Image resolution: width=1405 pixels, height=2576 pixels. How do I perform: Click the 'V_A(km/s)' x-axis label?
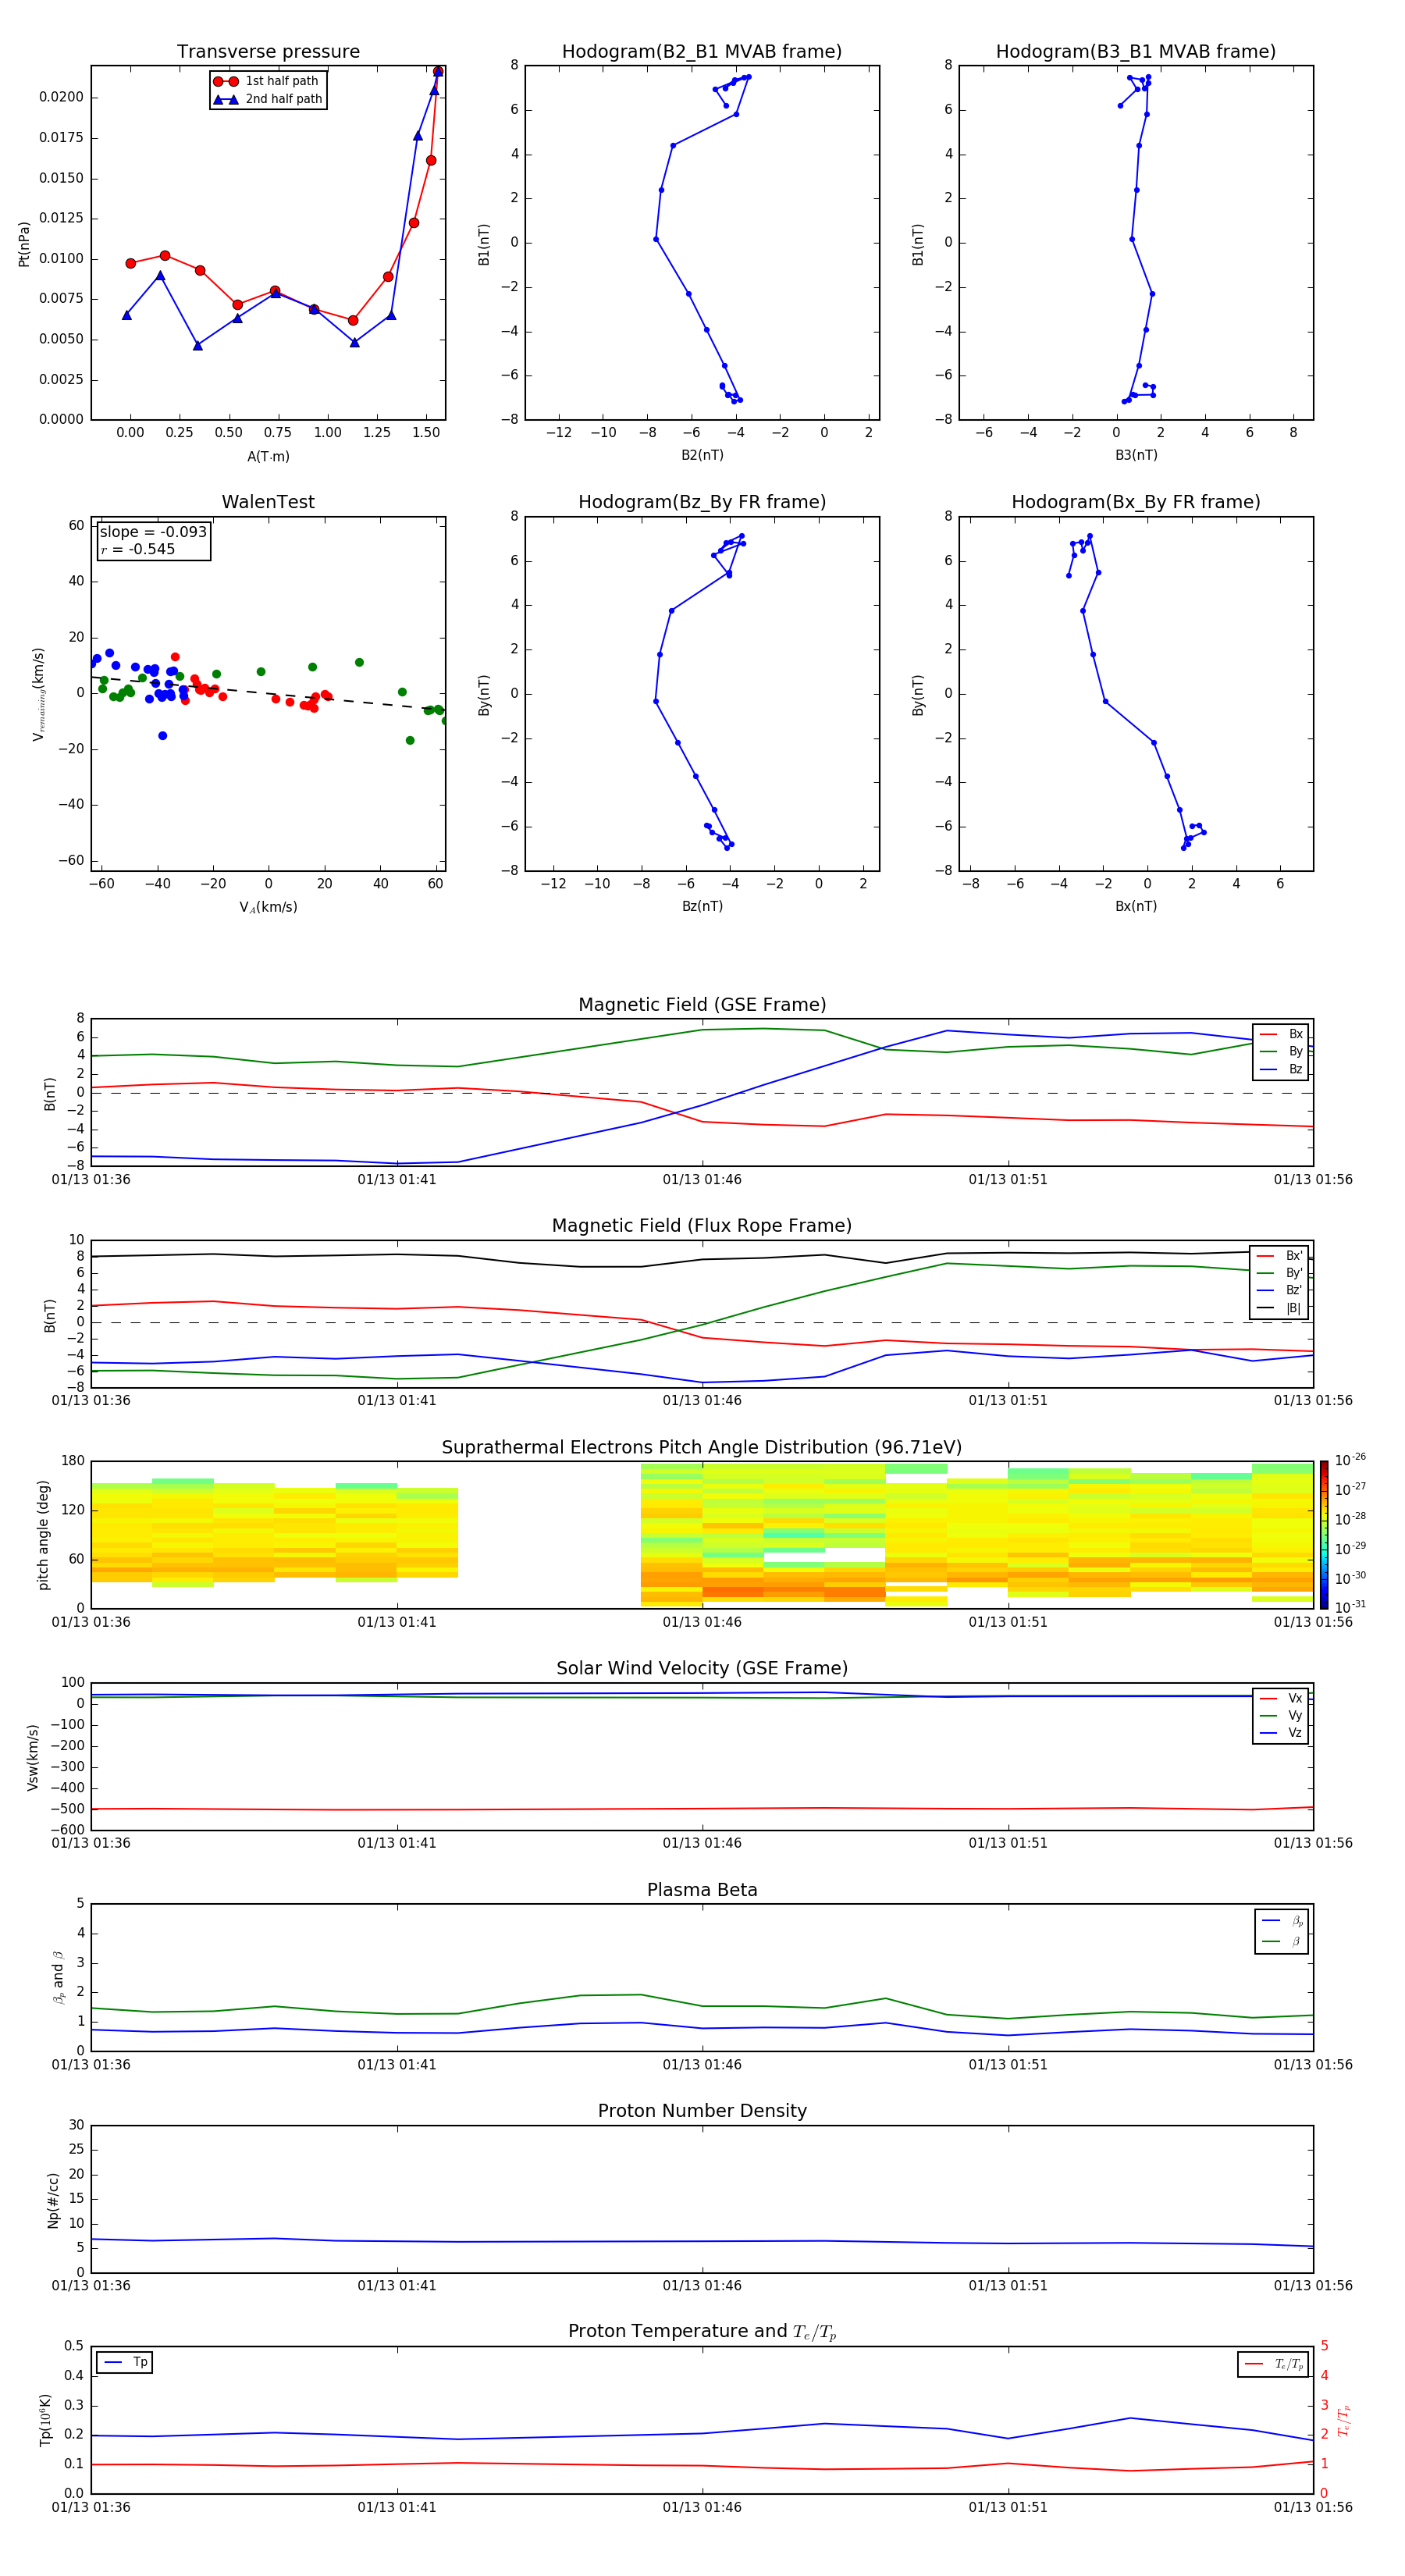pyautogui.click(x=268, y=908)
